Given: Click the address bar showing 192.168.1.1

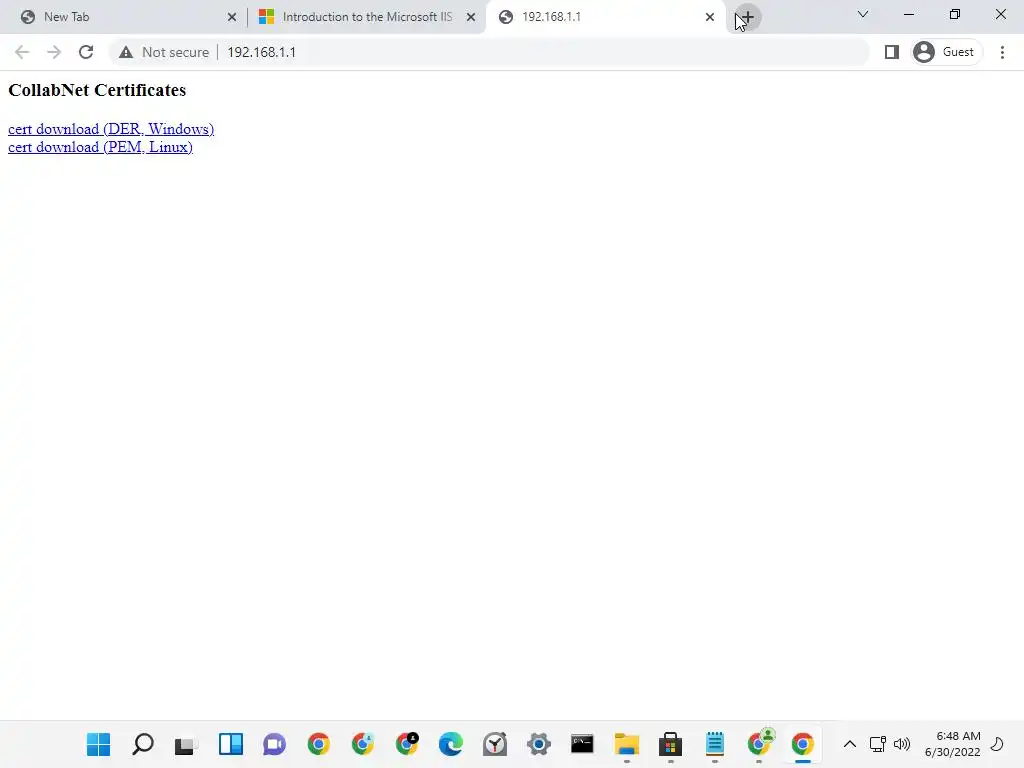Looking at the screenshot, I should click(x=488, y=52).
